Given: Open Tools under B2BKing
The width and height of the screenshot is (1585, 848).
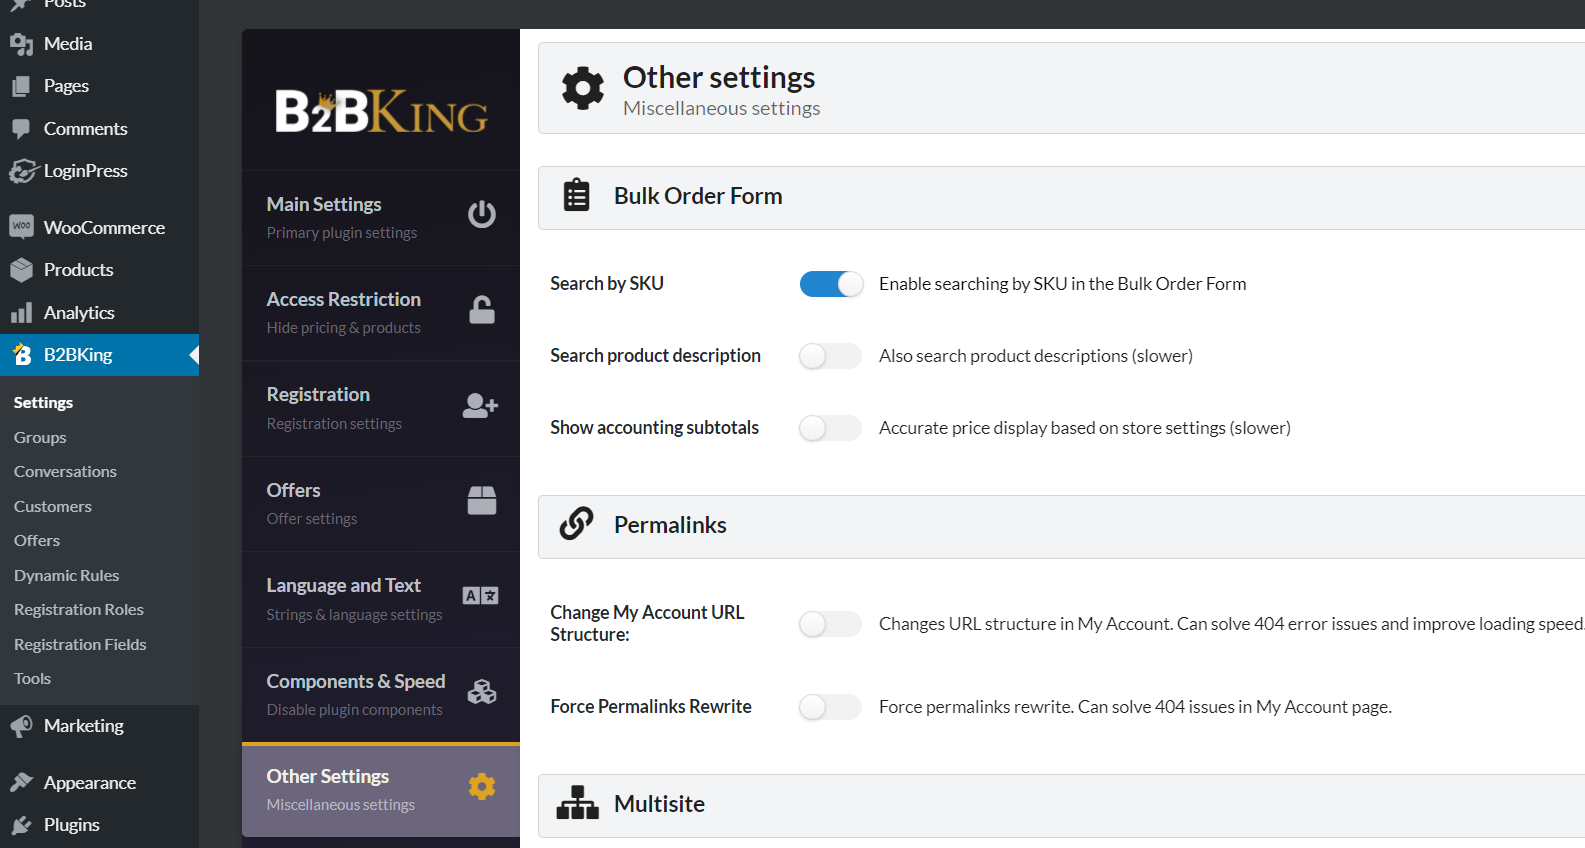Looking at the screenshot, I should tap(32, 678).
